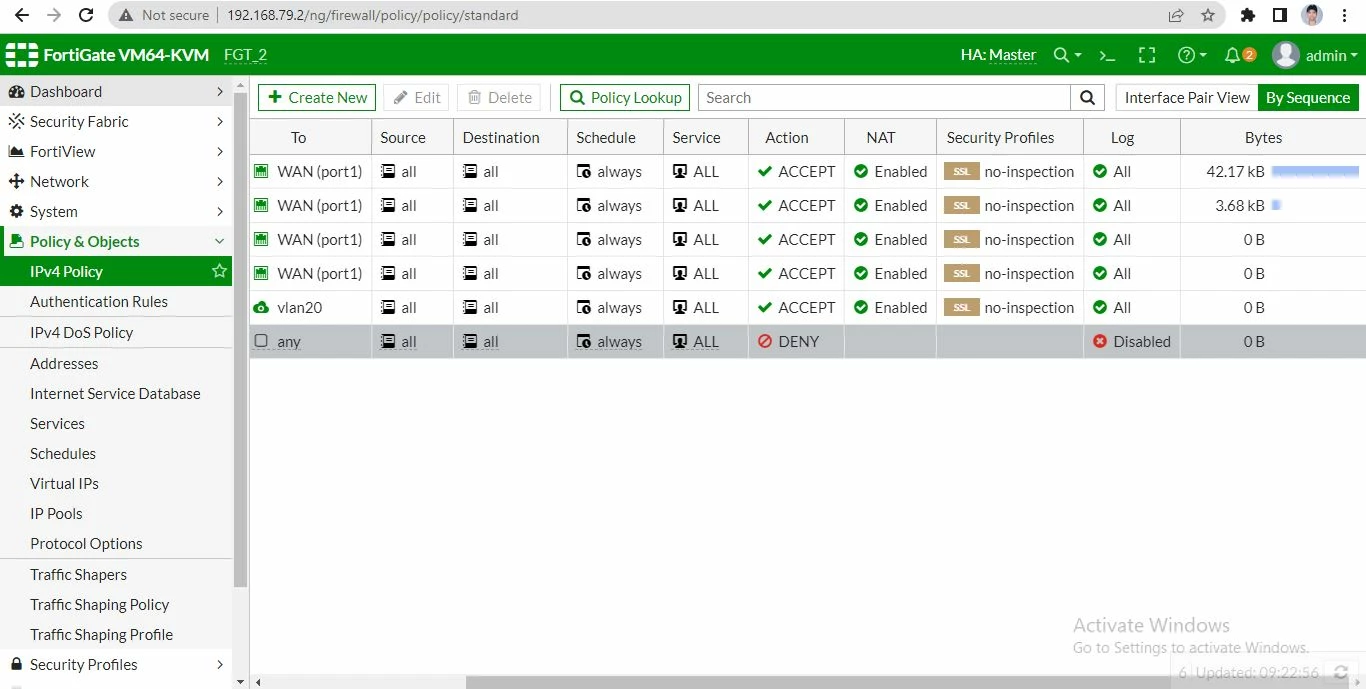Screen dimensions: 1366x689
Task: Click the browser forward arrow
Action: 54,15
